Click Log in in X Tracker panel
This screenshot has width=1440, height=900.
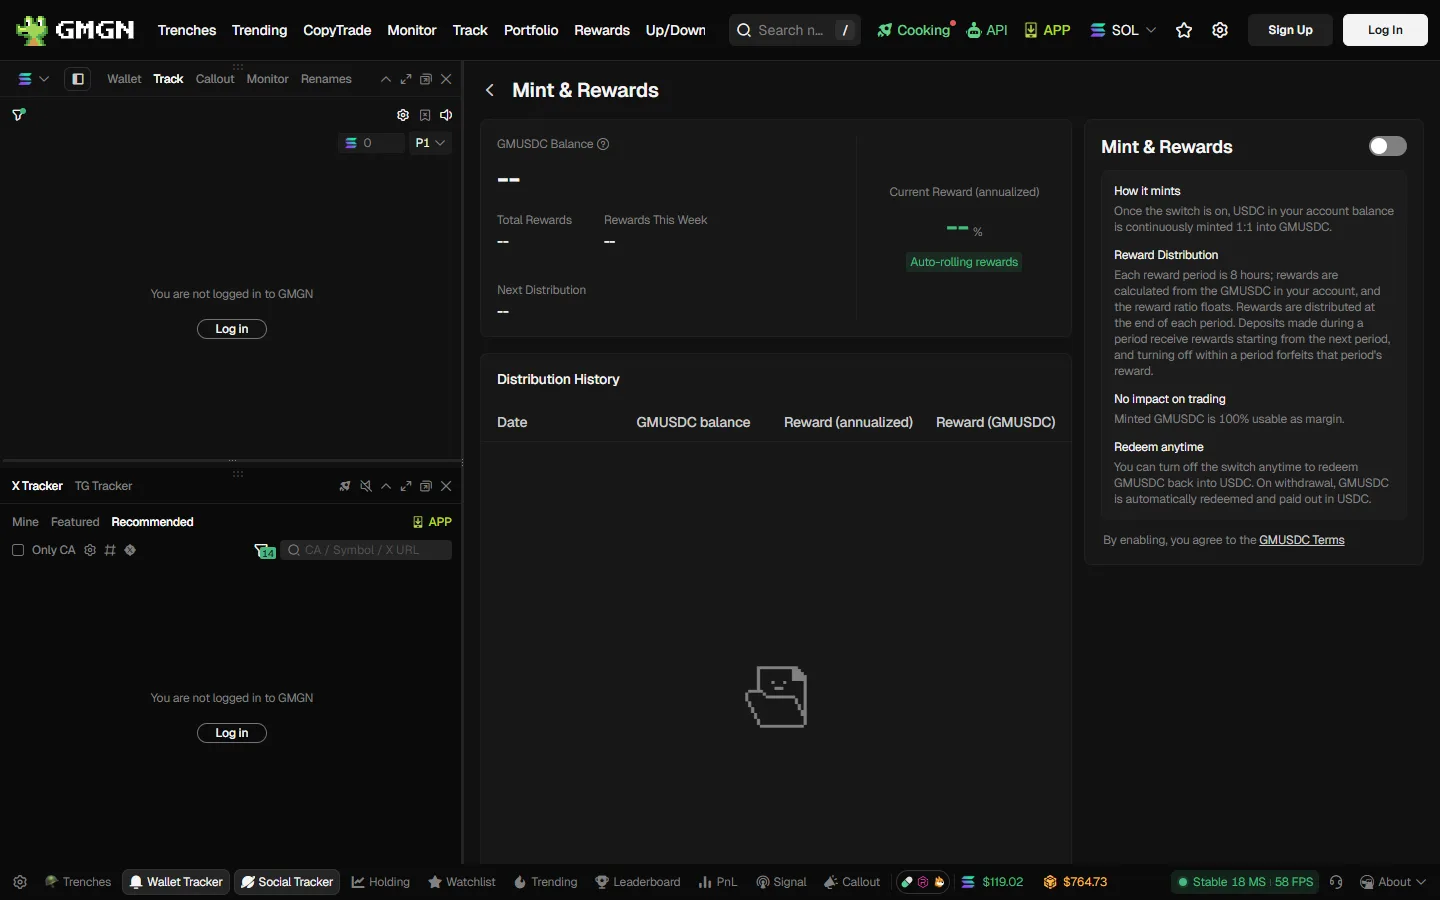pos(232,733)
